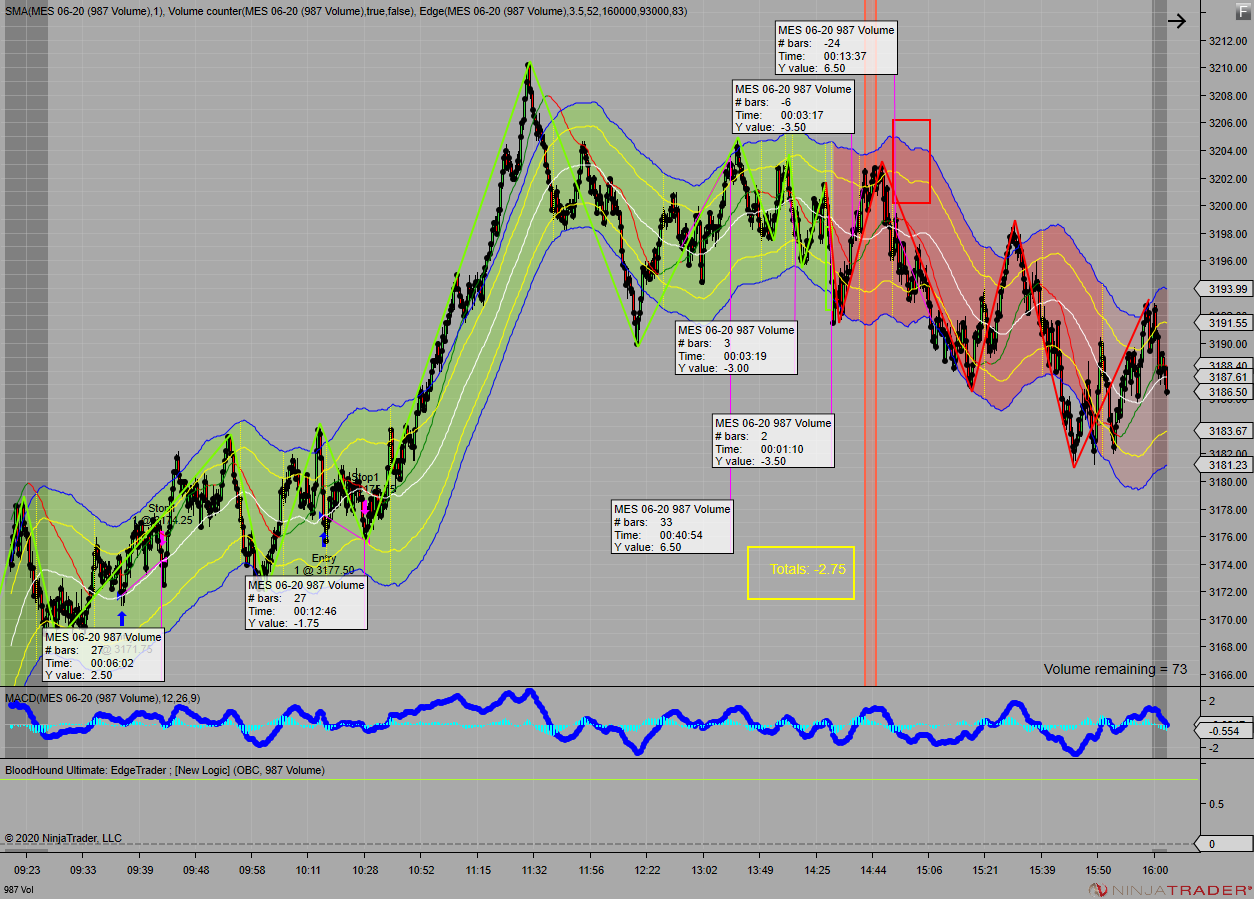Click the magenta exit marker near 10:28
The image size is (1254, 899).
click(365, 507)
